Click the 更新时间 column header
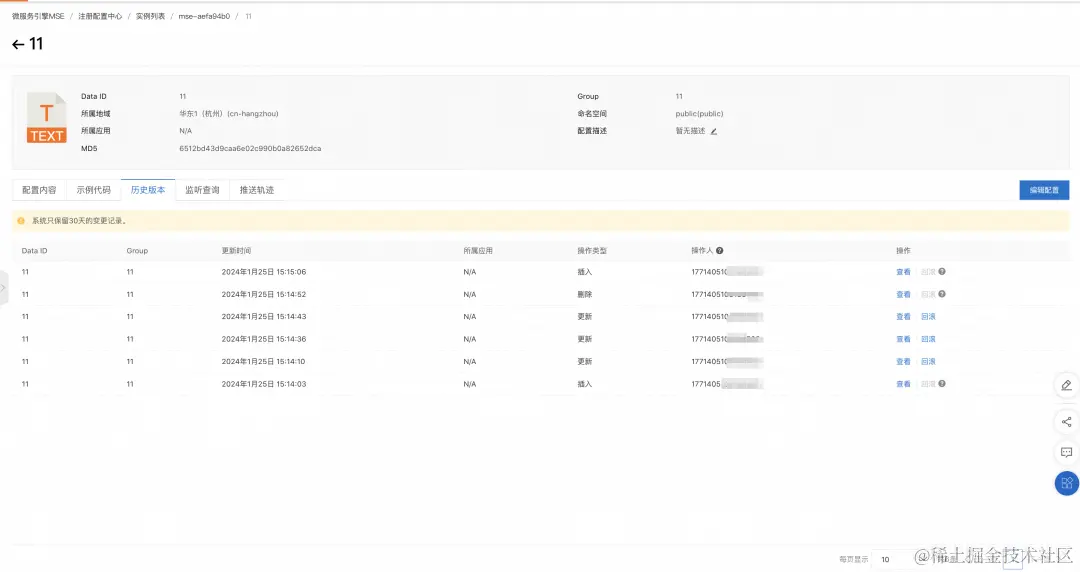The height and width of the screenshot is (572, 1080). tap(236, 251)
